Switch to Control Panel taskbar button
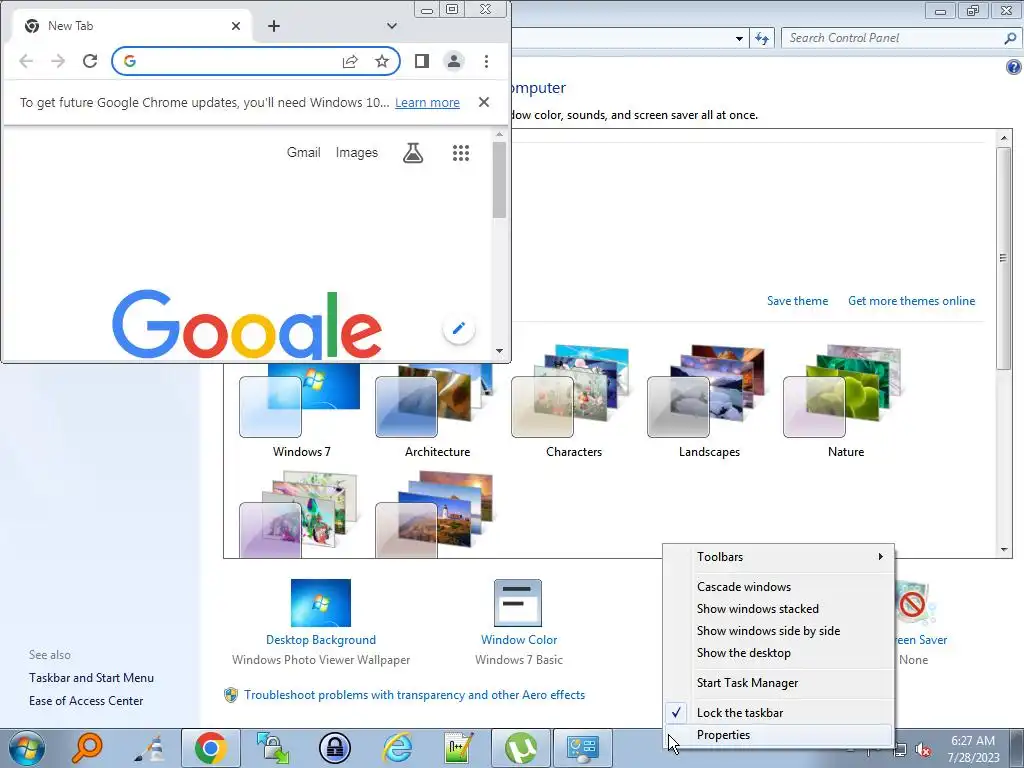This screenshot has width=1024, height=768. click(x=583, y=748)
